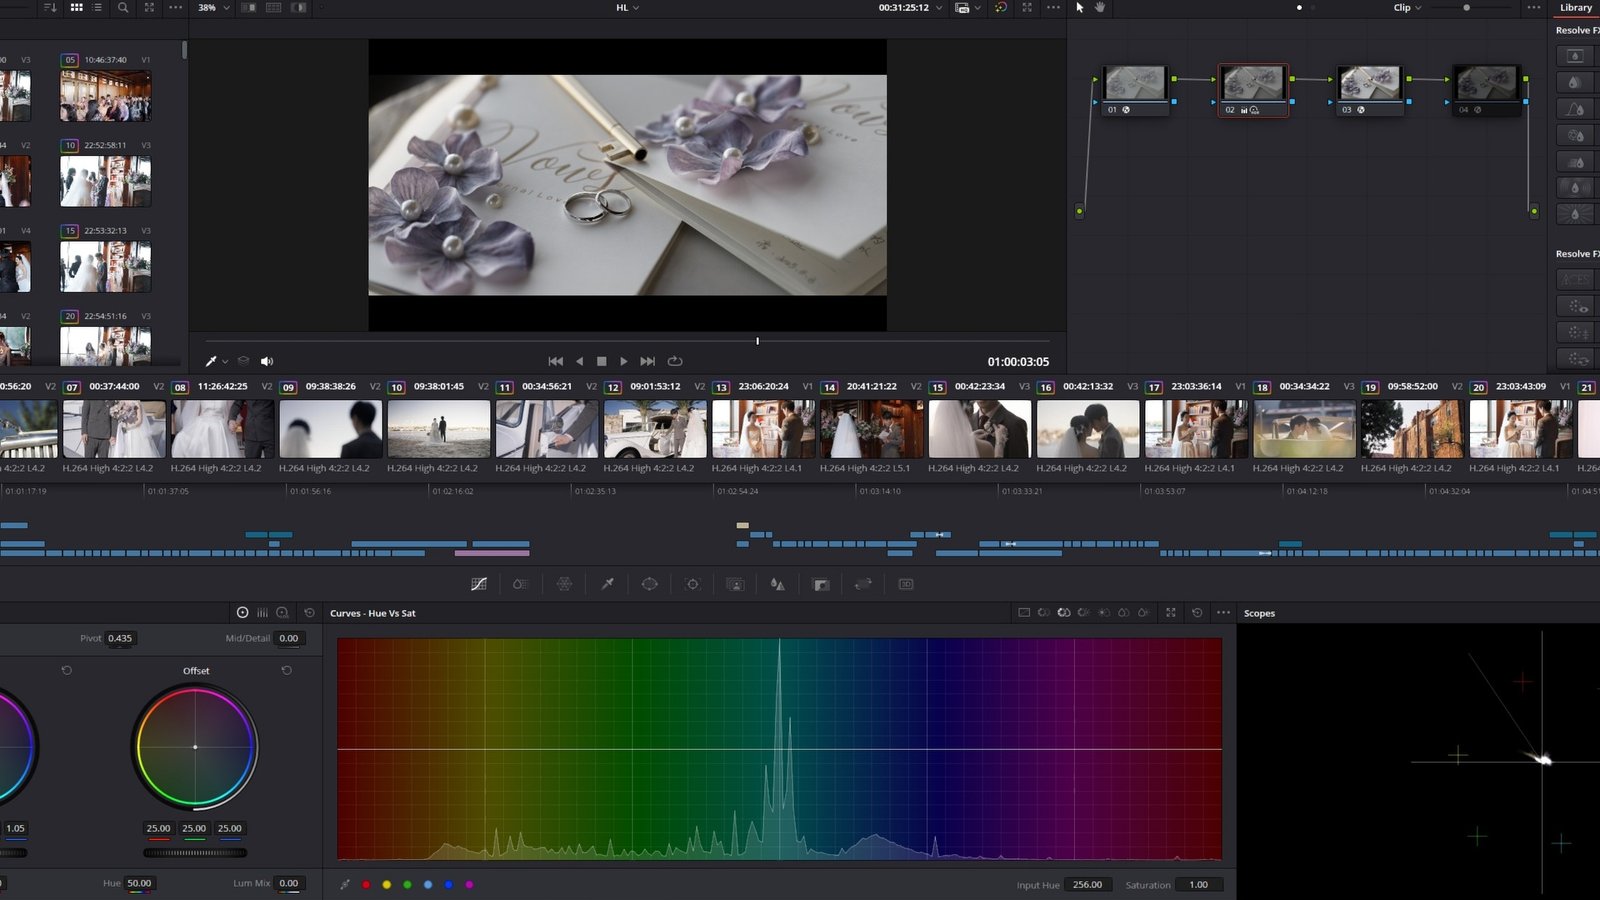Reset the Offset color wheel
1600x900 pixels.
tap(286, 670)
